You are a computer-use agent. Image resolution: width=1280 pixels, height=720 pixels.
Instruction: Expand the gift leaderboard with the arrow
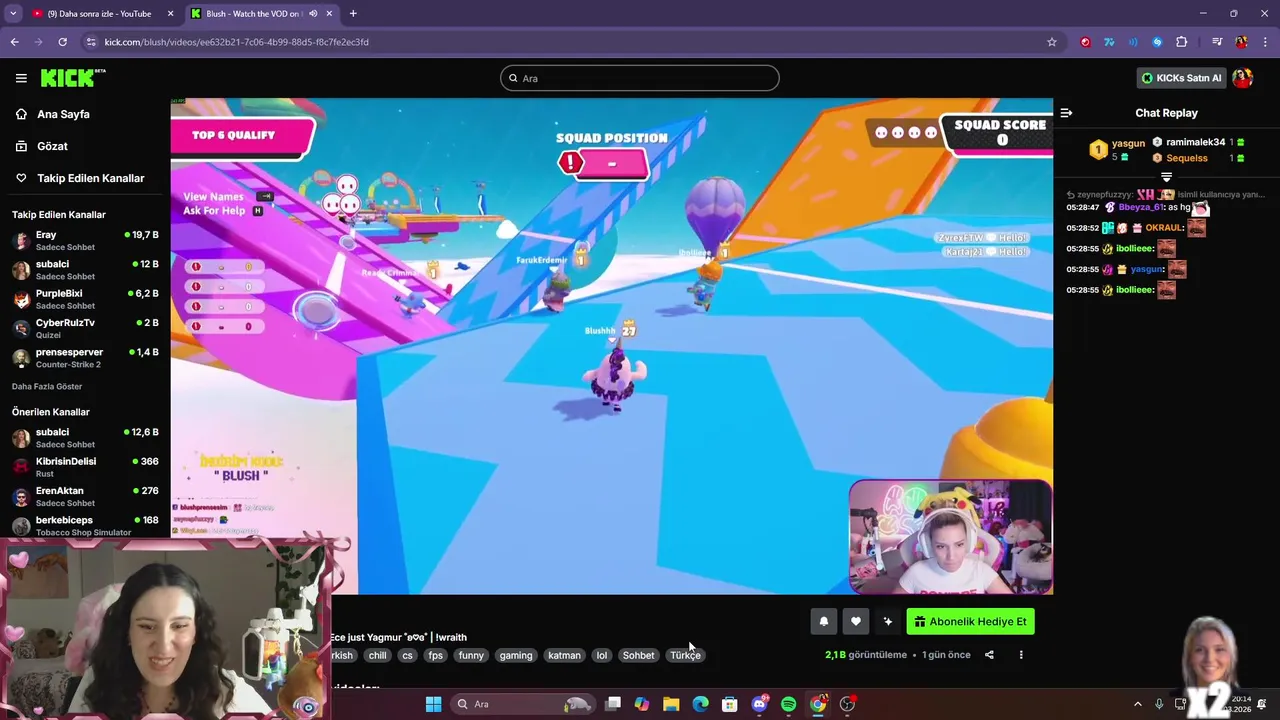[1166, 177]
